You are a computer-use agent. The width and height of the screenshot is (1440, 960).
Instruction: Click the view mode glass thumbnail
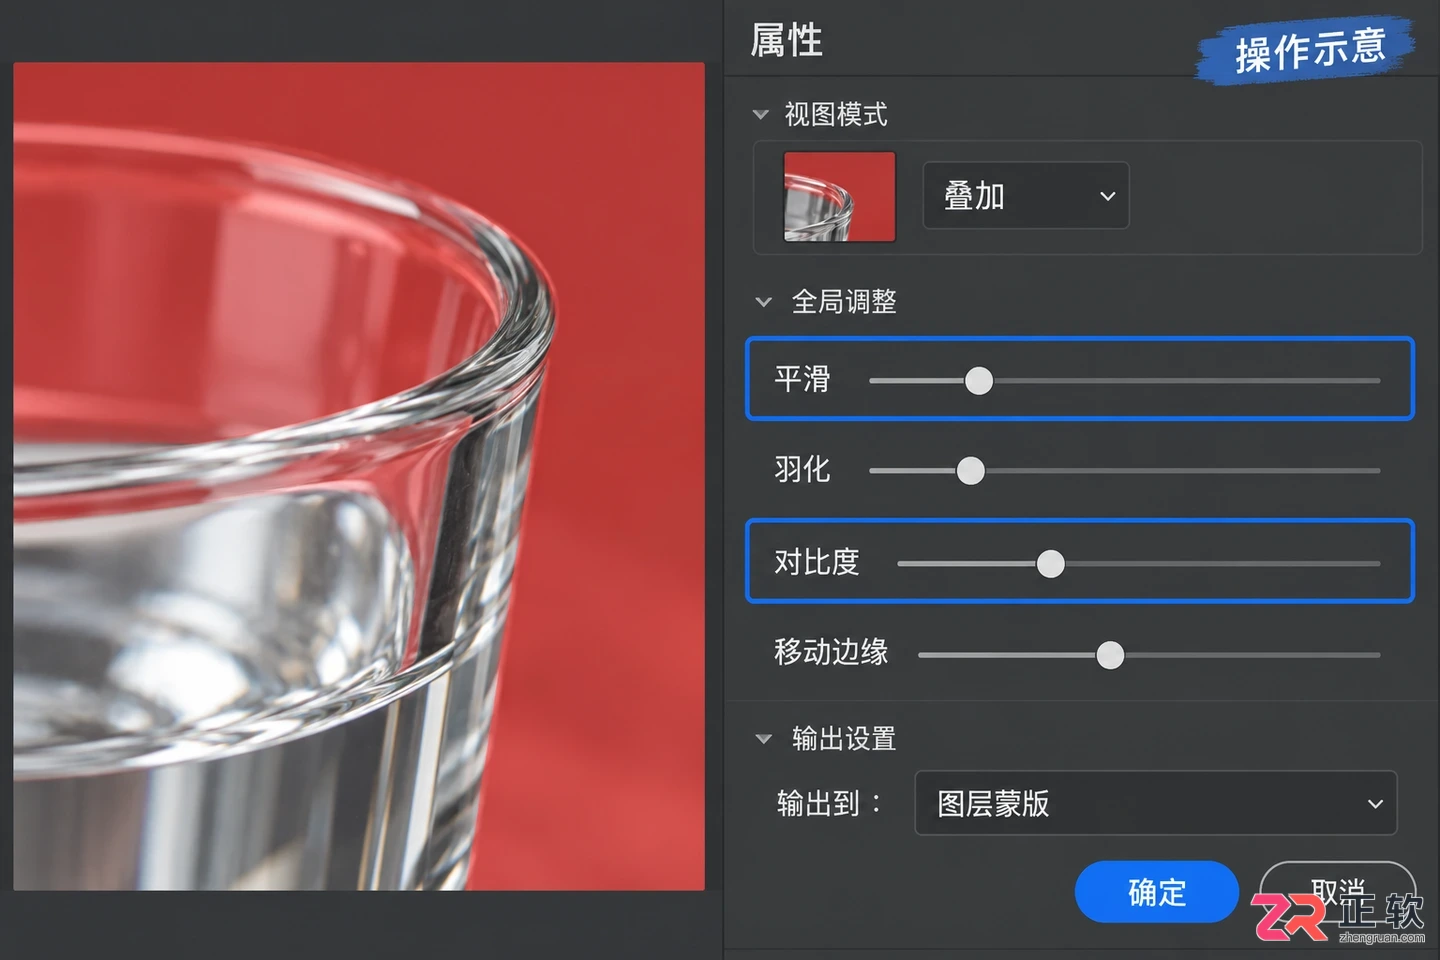point(840,197)
